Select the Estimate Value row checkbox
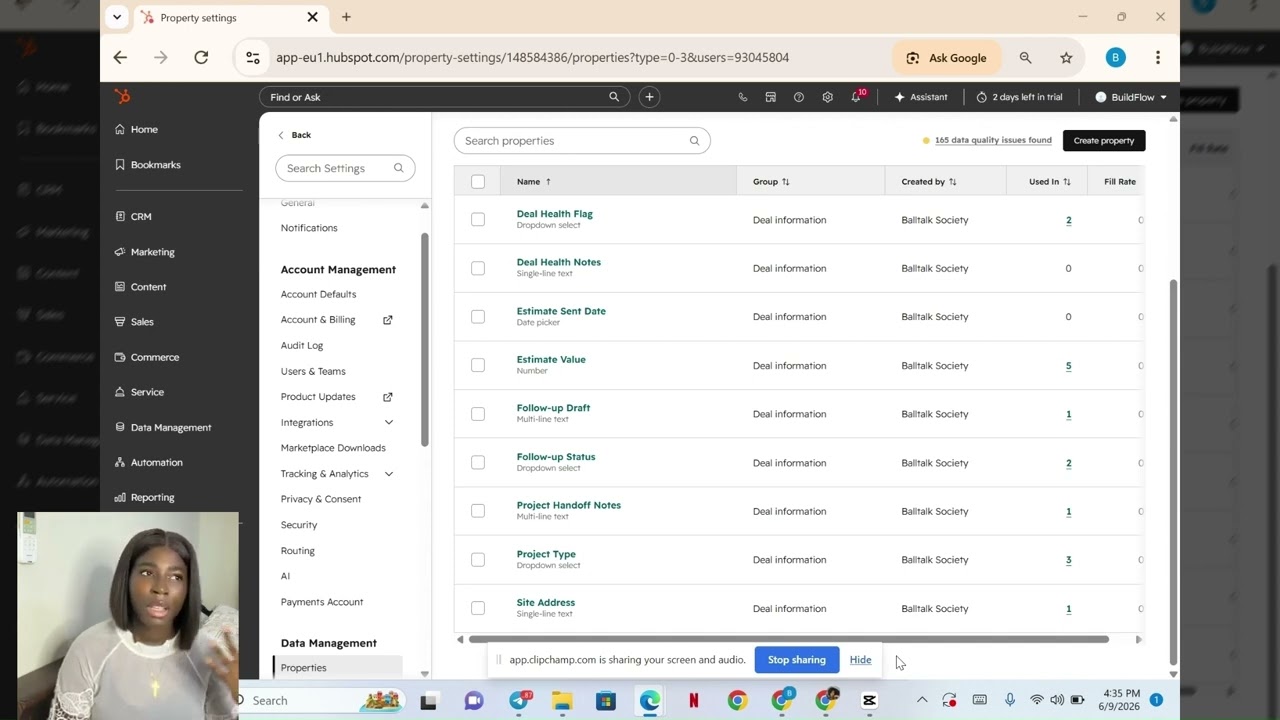1280x720 pixels. point(478,365)
